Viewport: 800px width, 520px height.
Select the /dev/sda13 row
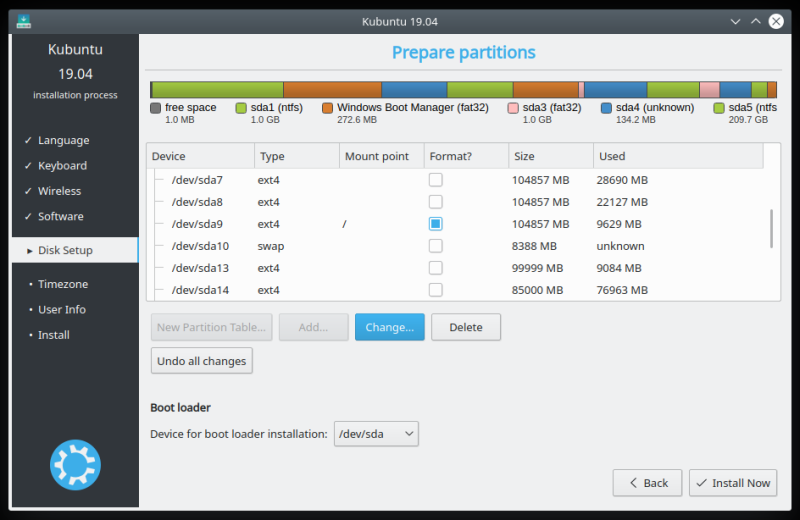point(455,267)
